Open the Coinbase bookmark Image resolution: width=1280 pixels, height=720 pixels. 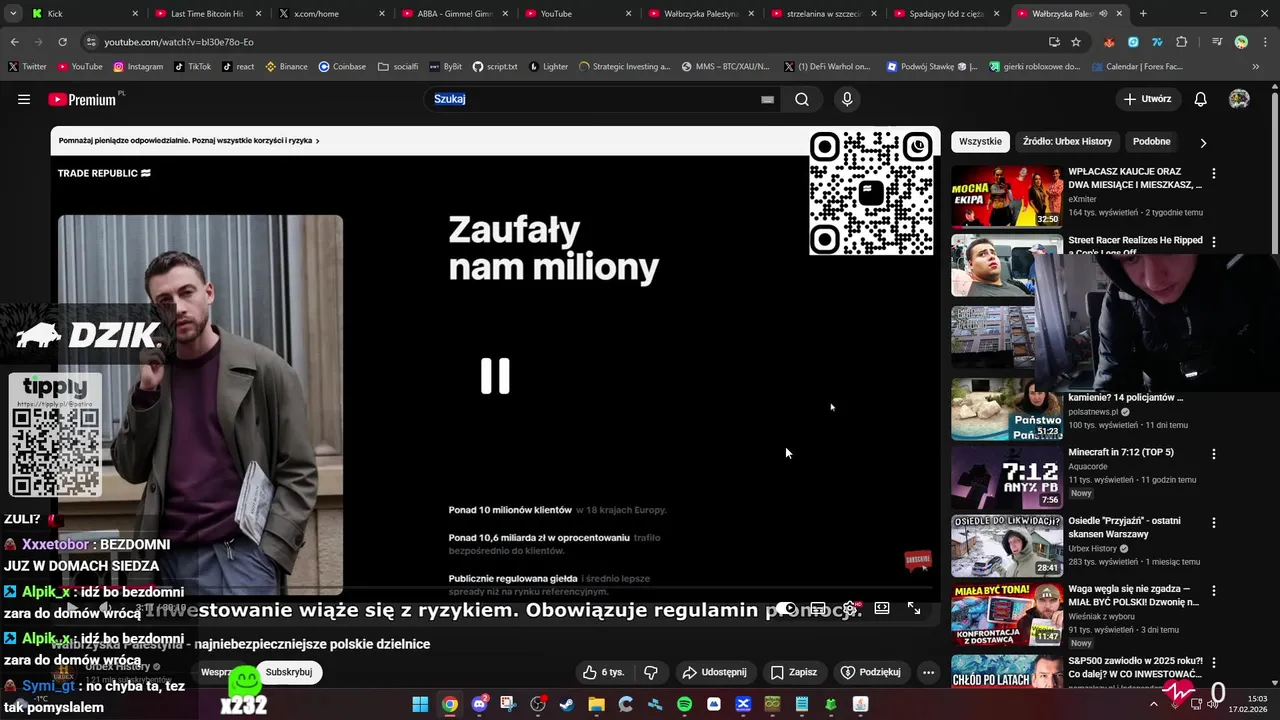(342, 67)
